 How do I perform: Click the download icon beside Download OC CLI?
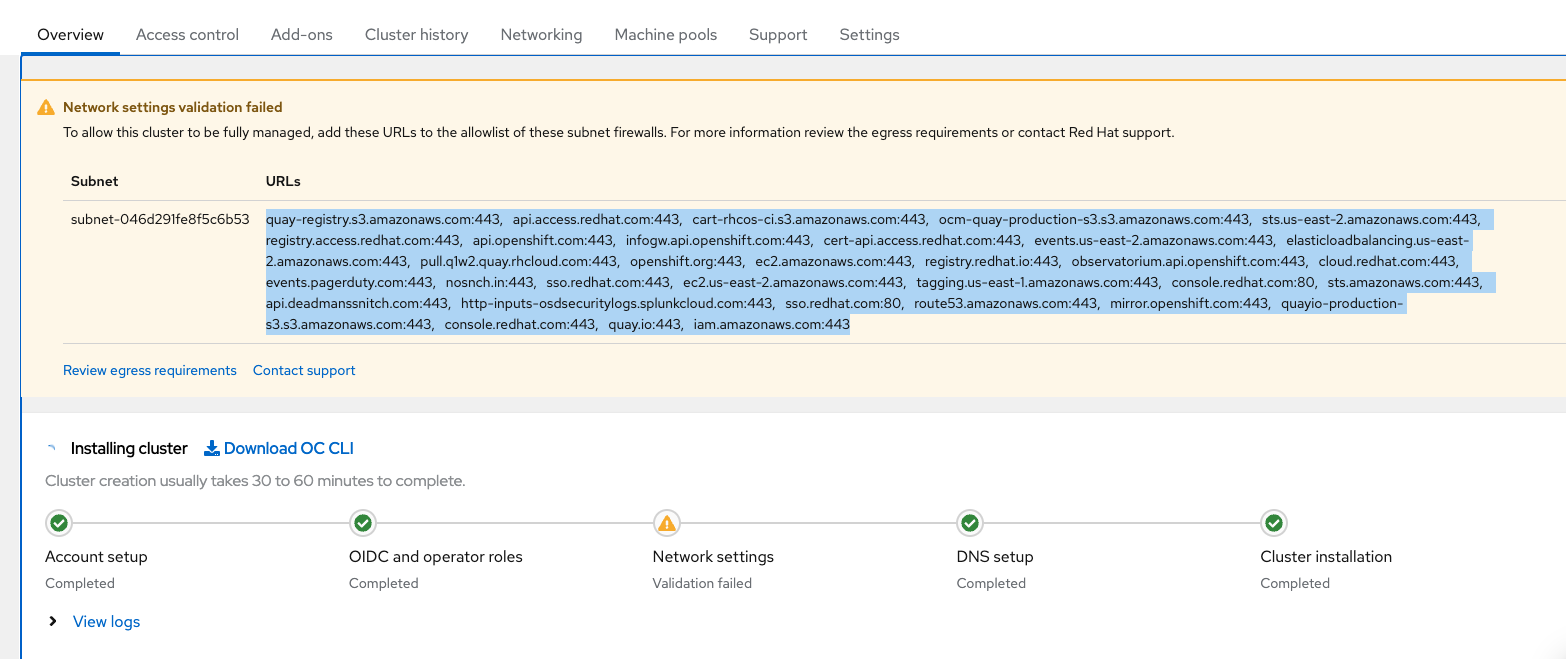point(211,448)
